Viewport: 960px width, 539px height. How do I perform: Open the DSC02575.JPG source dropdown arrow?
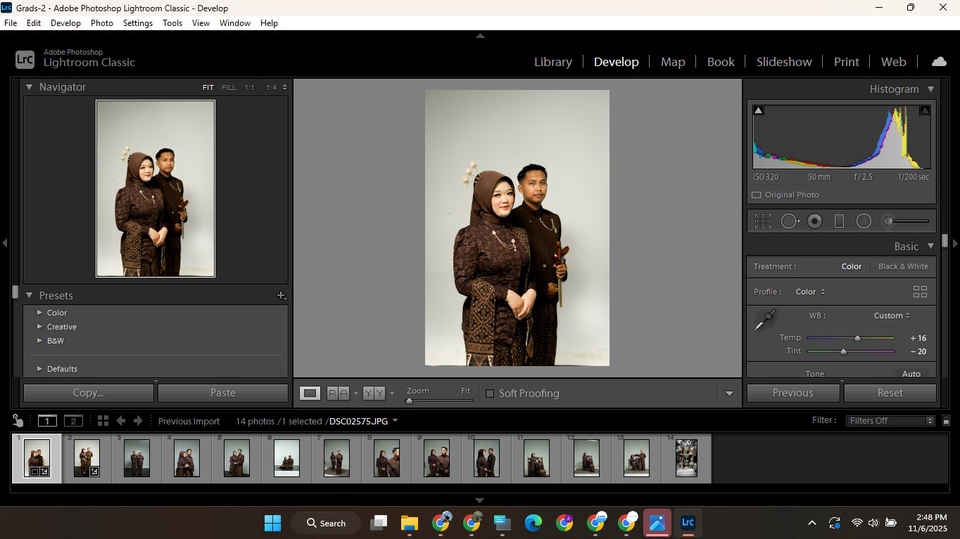tap(395, 420)
